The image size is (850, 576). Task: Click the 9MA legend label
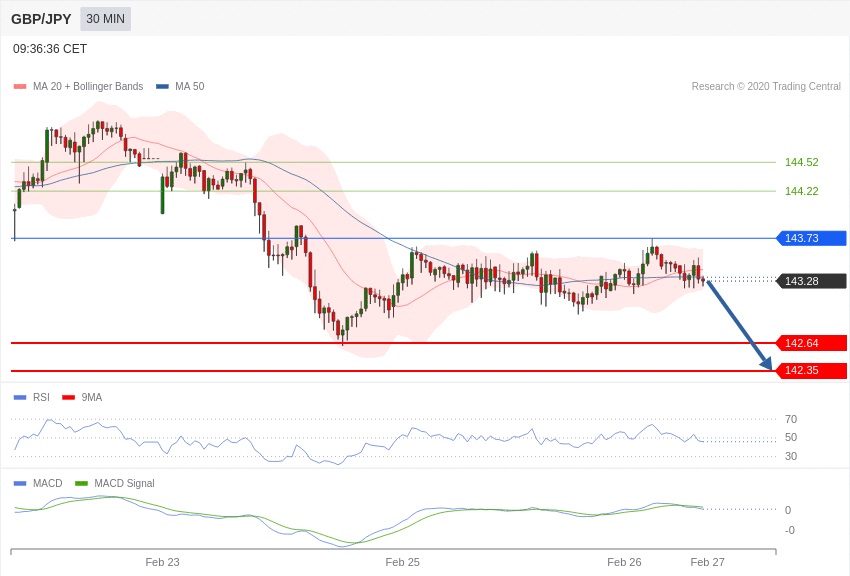pyautogui.click(x=92, y=397)
